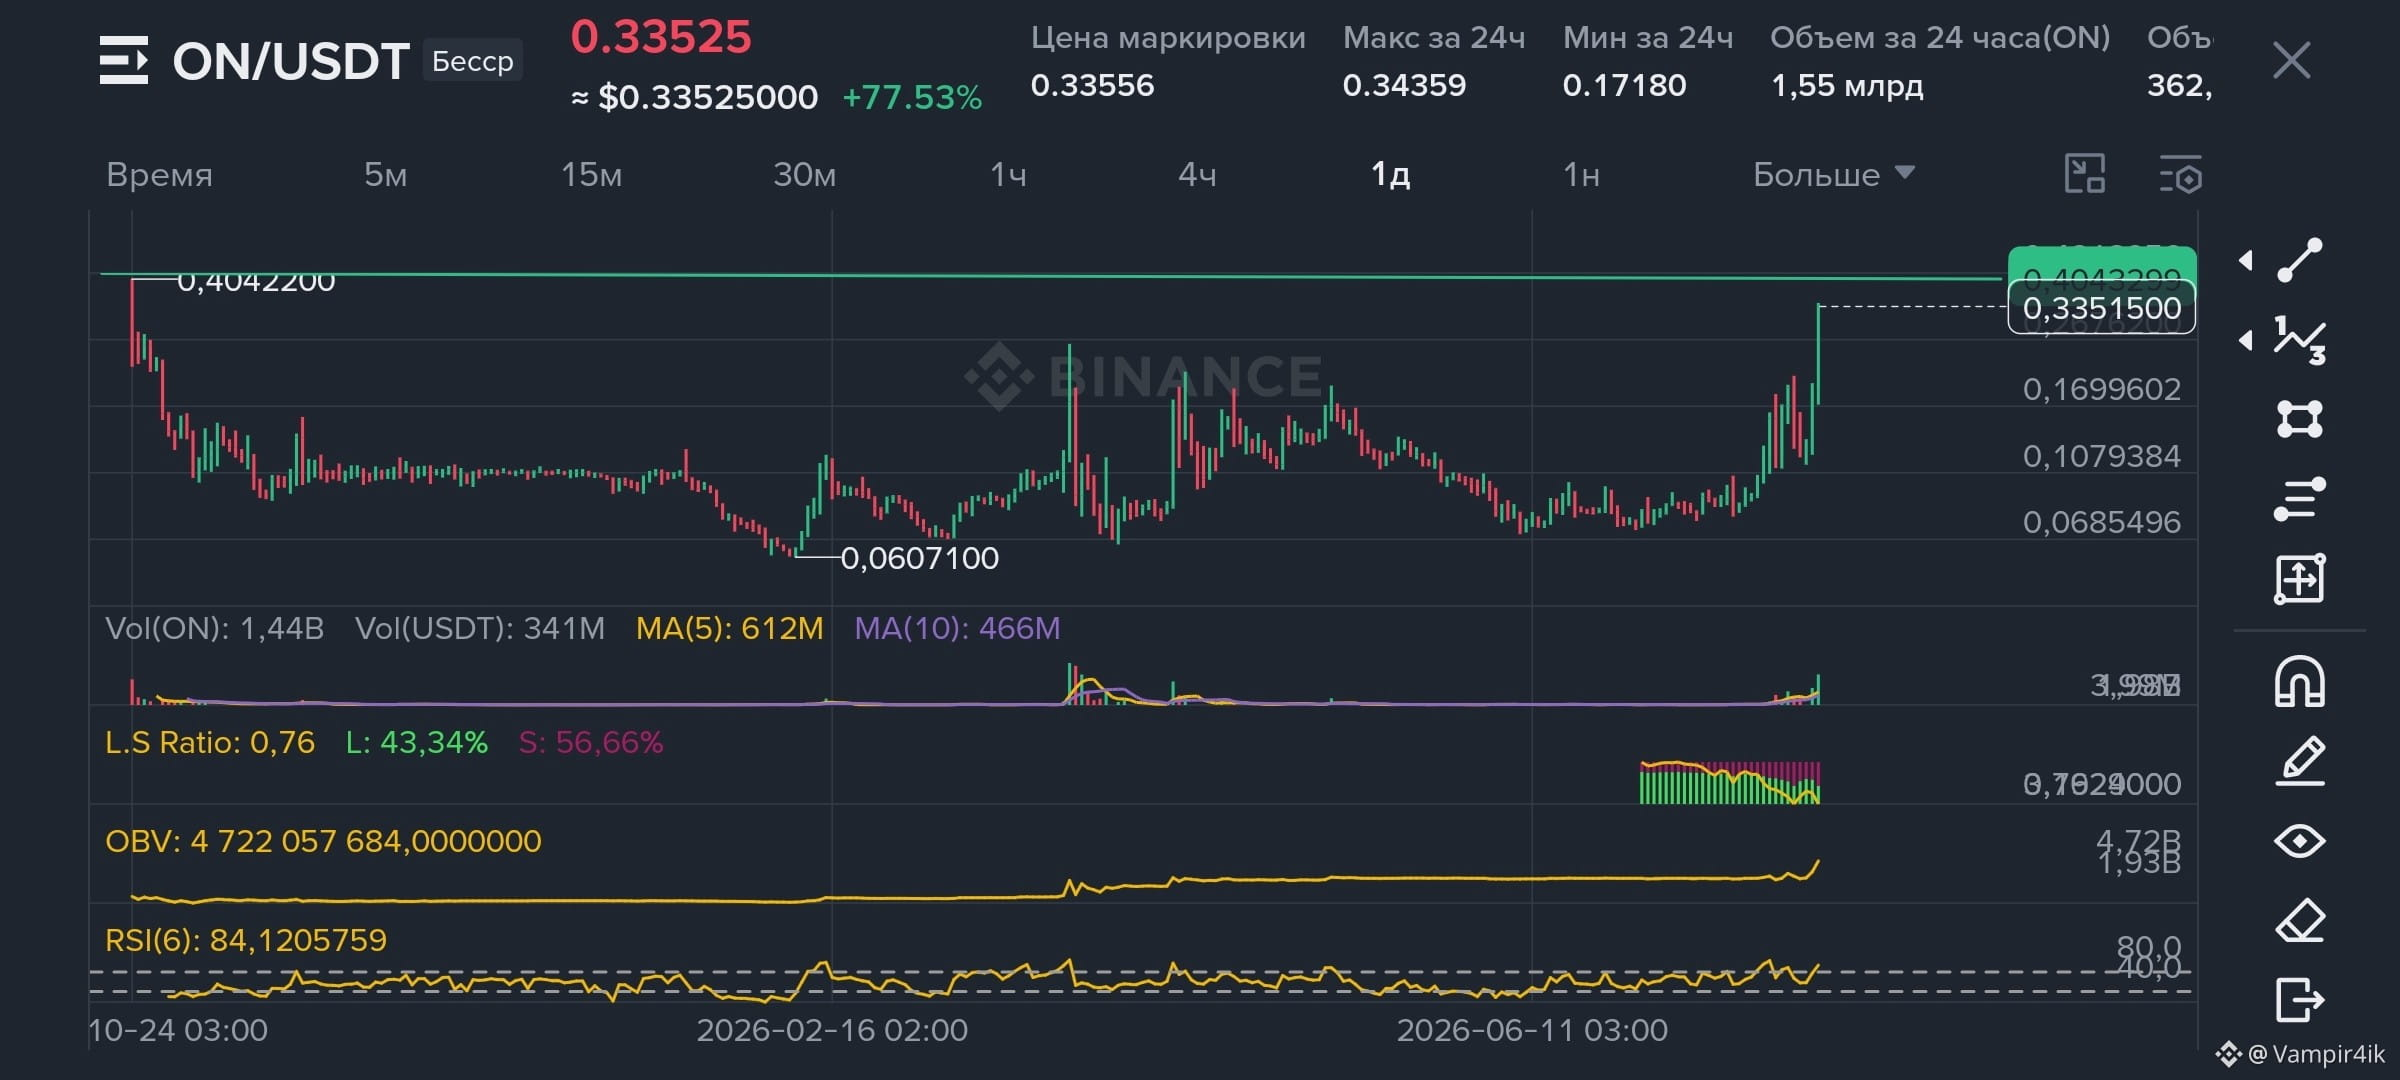Select the eraser tool
Viewport: 2400px width, 1080px height.
click(x=2299, y=920)
